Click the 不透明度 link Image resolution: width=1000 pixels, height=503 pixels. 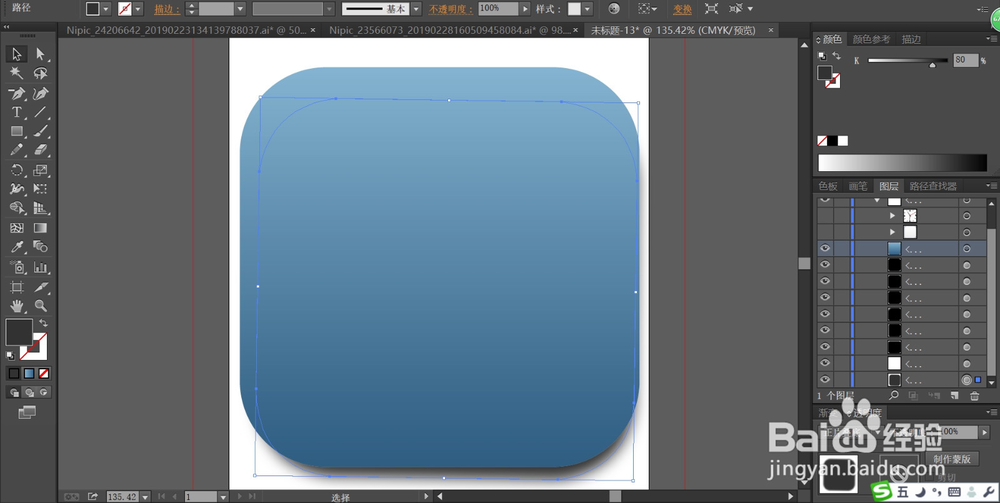pos(451,10)
